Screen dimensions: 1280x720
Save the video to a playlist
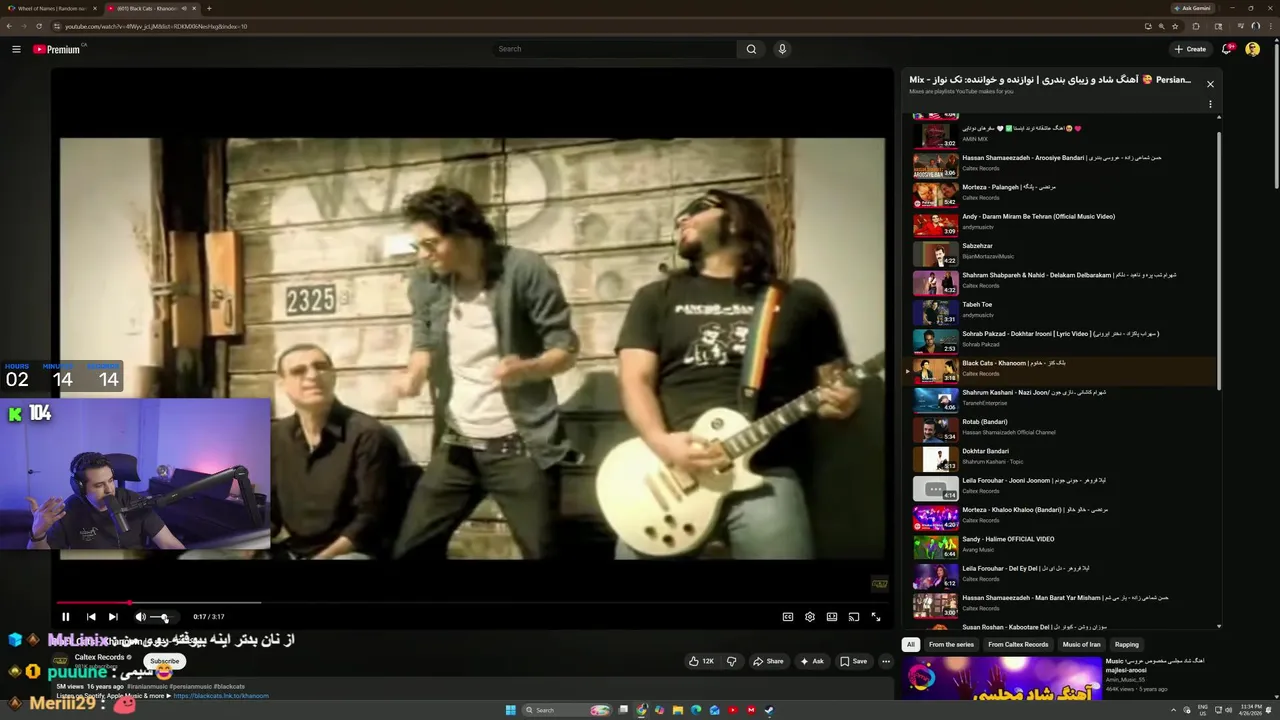coord(853,661)
